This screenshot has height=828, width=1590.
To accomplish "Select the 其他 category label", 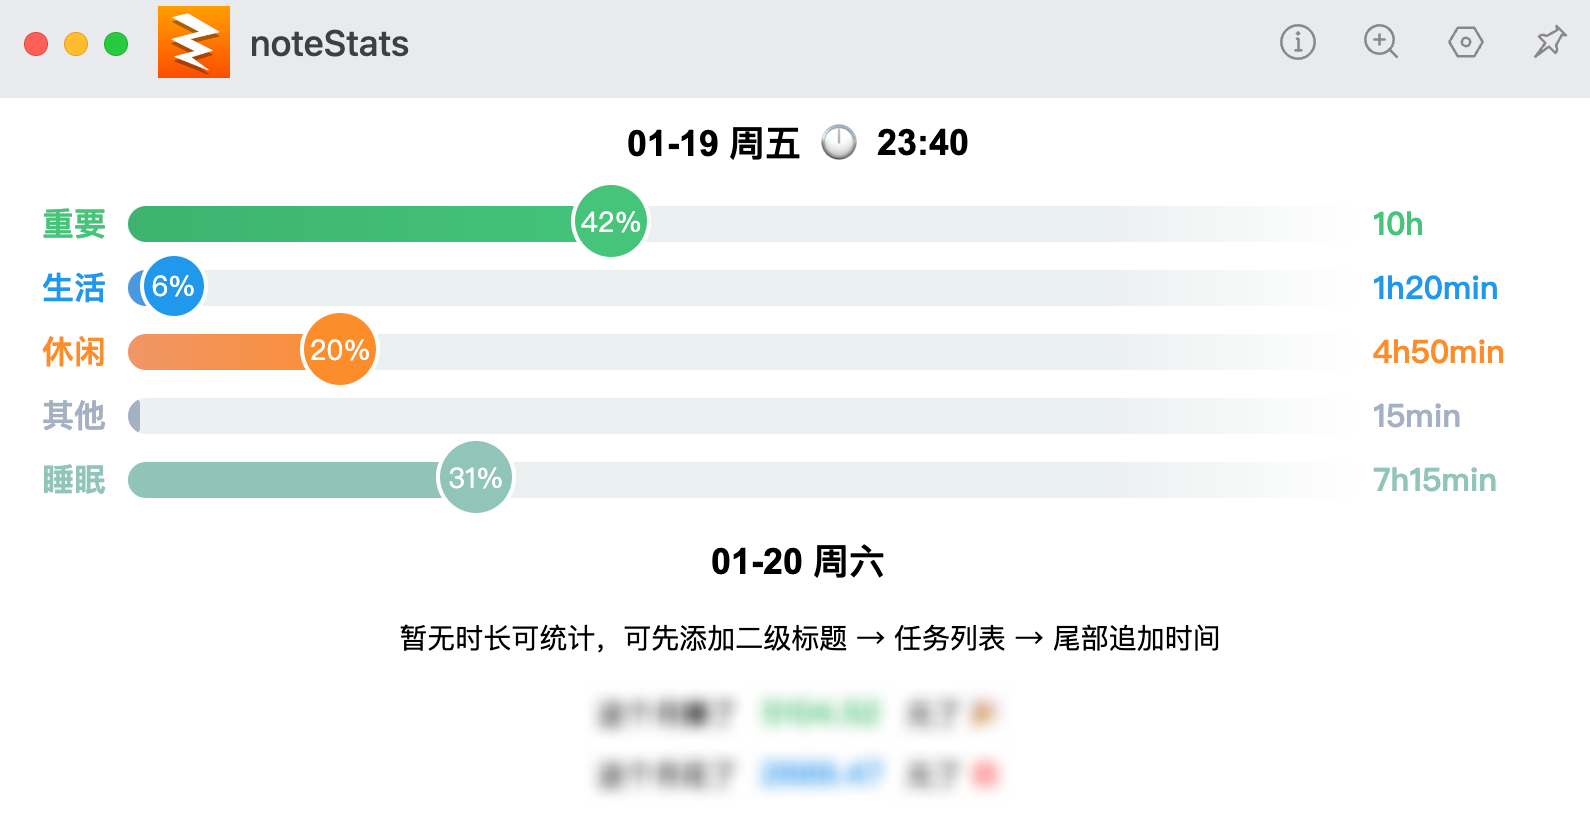I will tap(74, 416).
